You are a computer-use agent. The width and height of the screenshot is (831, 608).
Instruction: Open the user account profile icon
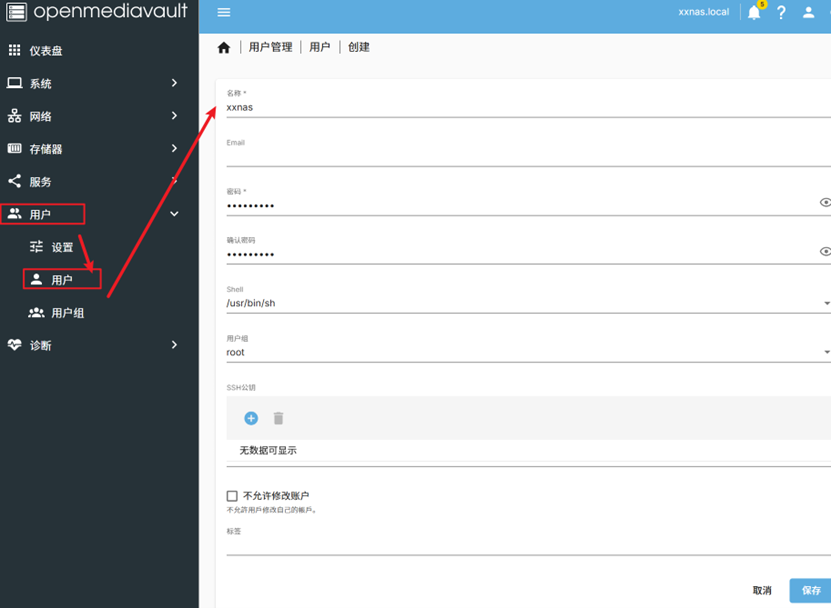pos(809,13)
